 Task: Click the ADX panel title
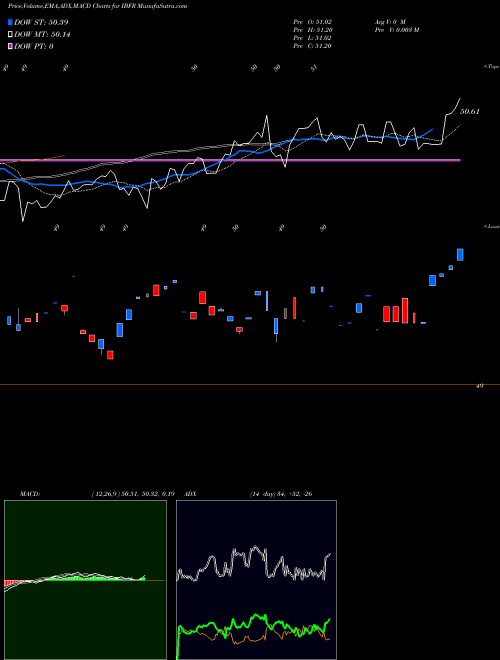click(191, 494)
